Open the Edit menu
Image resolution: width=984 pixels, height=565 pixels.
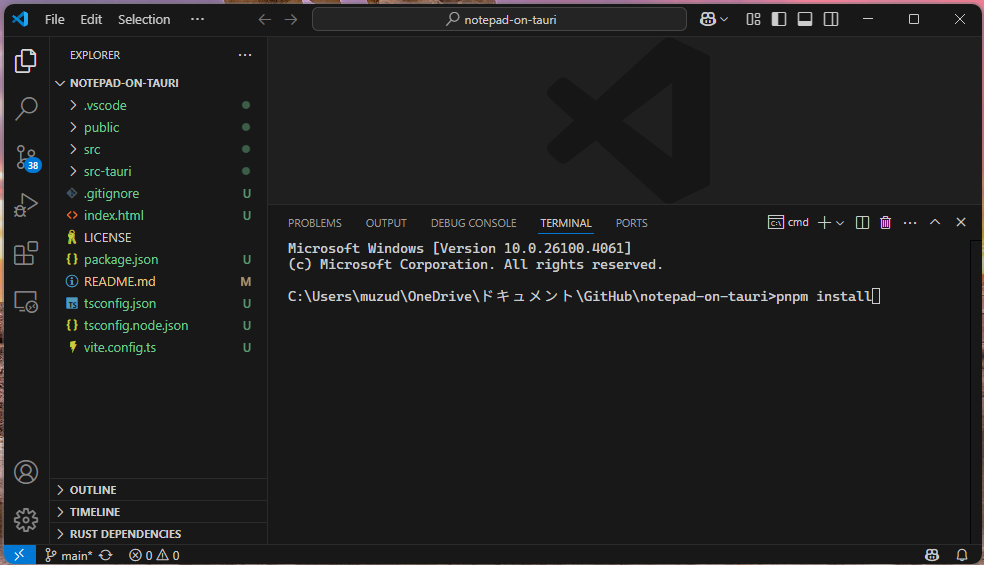(91, 19)
